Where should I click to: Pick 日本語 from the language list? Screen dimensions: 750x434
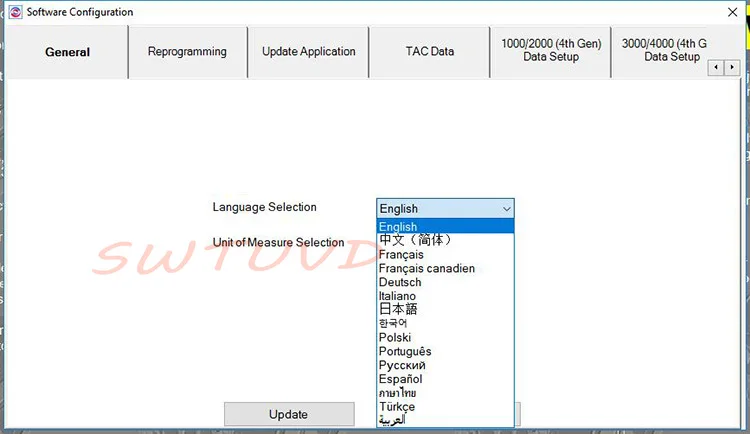[445, 309]
